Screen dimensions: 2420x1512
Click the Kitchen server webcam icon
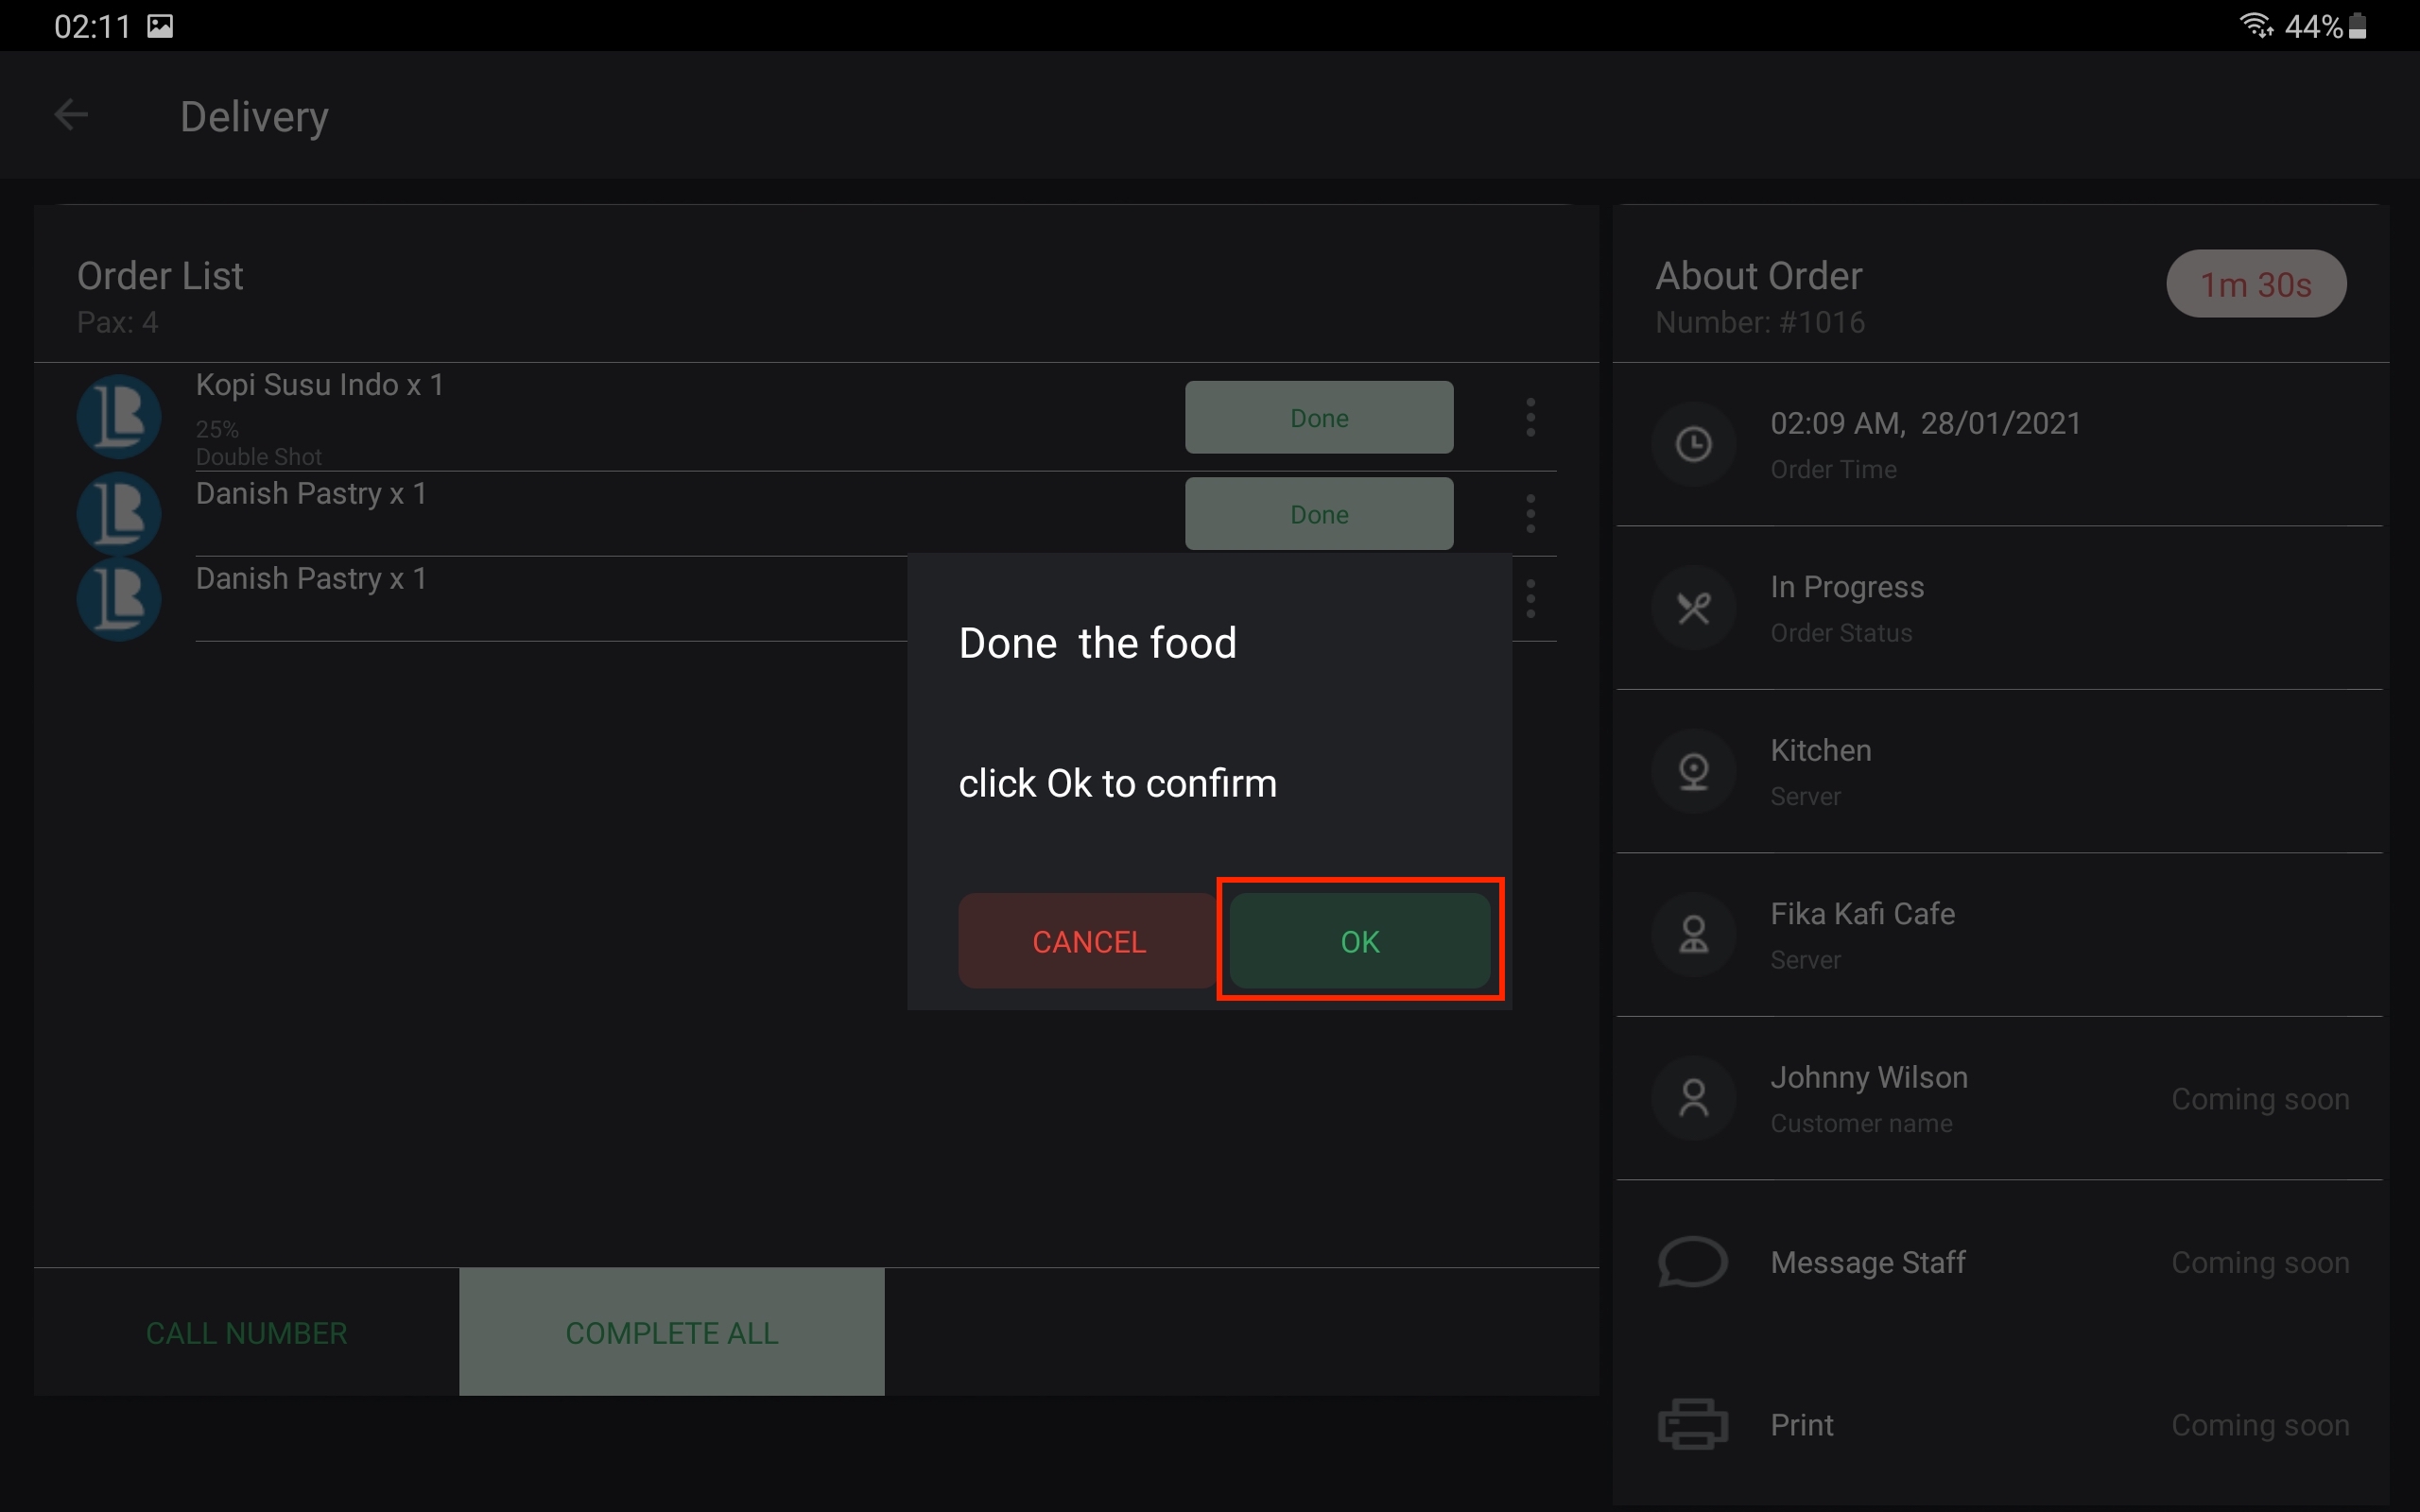[1693, 771]
